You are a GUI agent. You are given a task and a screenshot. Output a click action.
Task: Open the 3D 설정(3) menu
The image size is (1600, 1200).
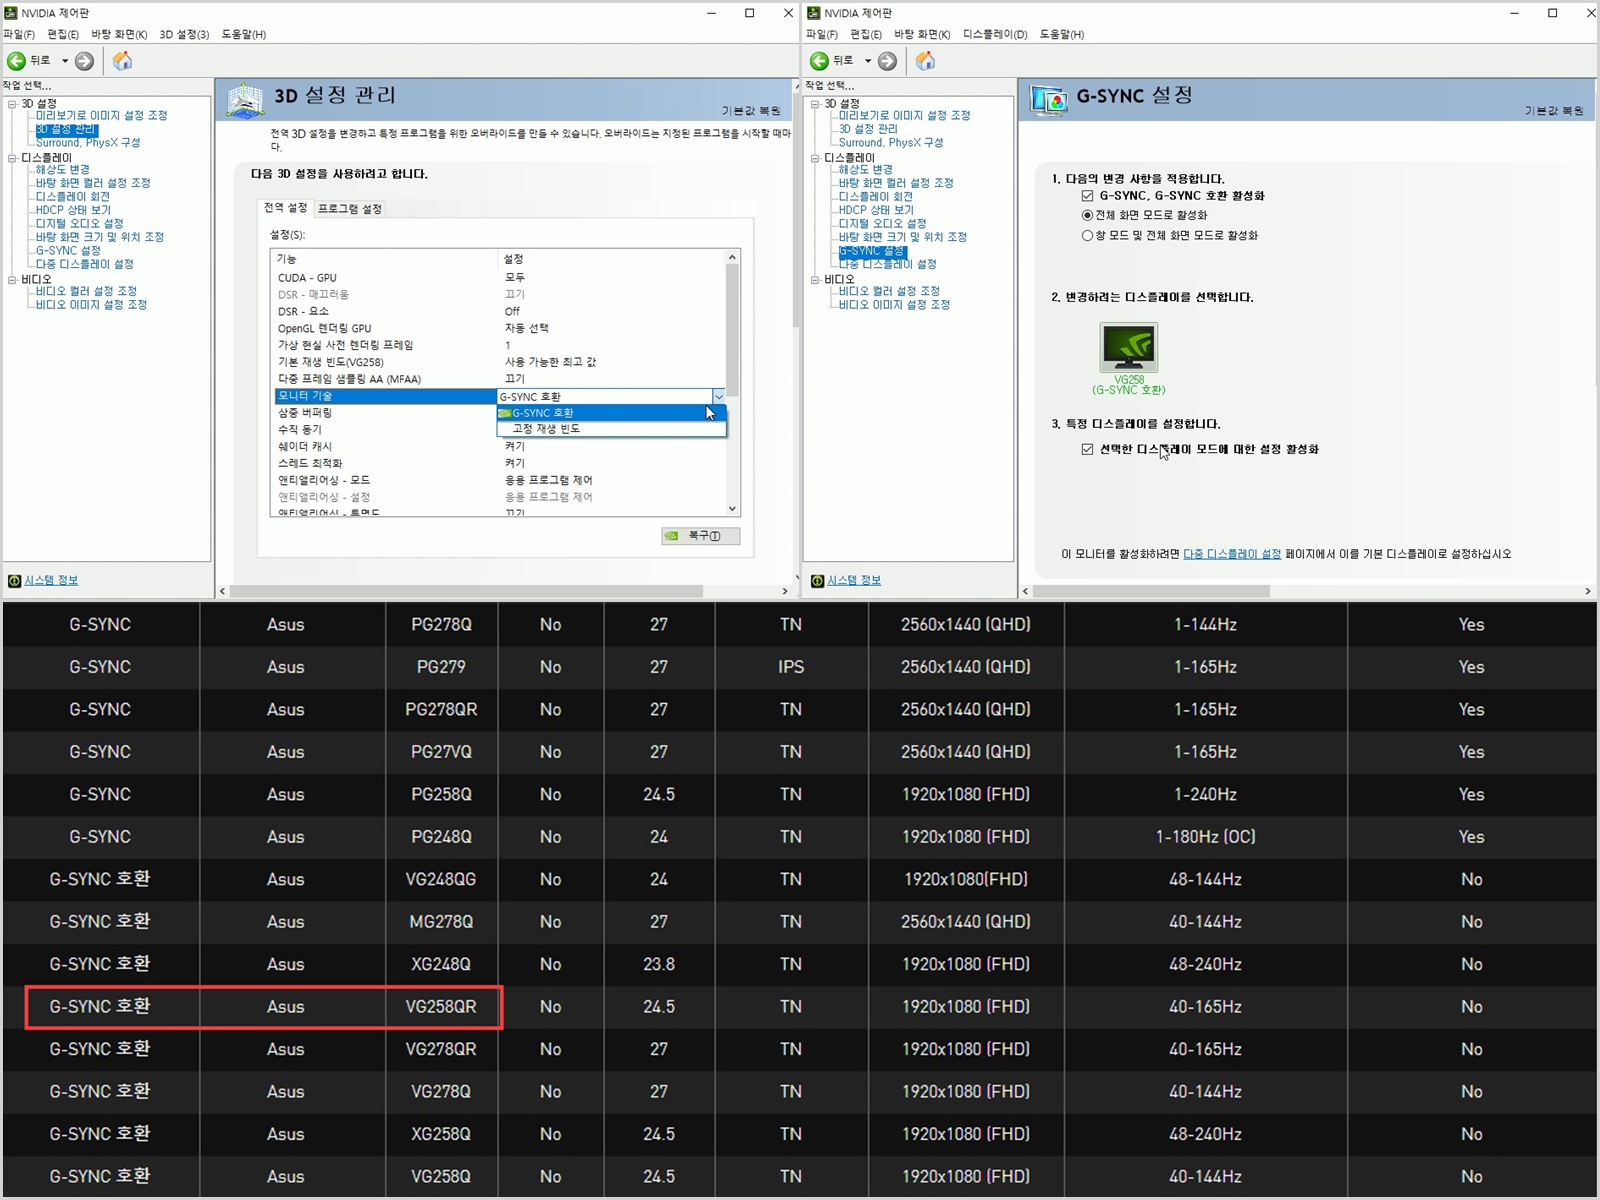(x=184, y=34)
